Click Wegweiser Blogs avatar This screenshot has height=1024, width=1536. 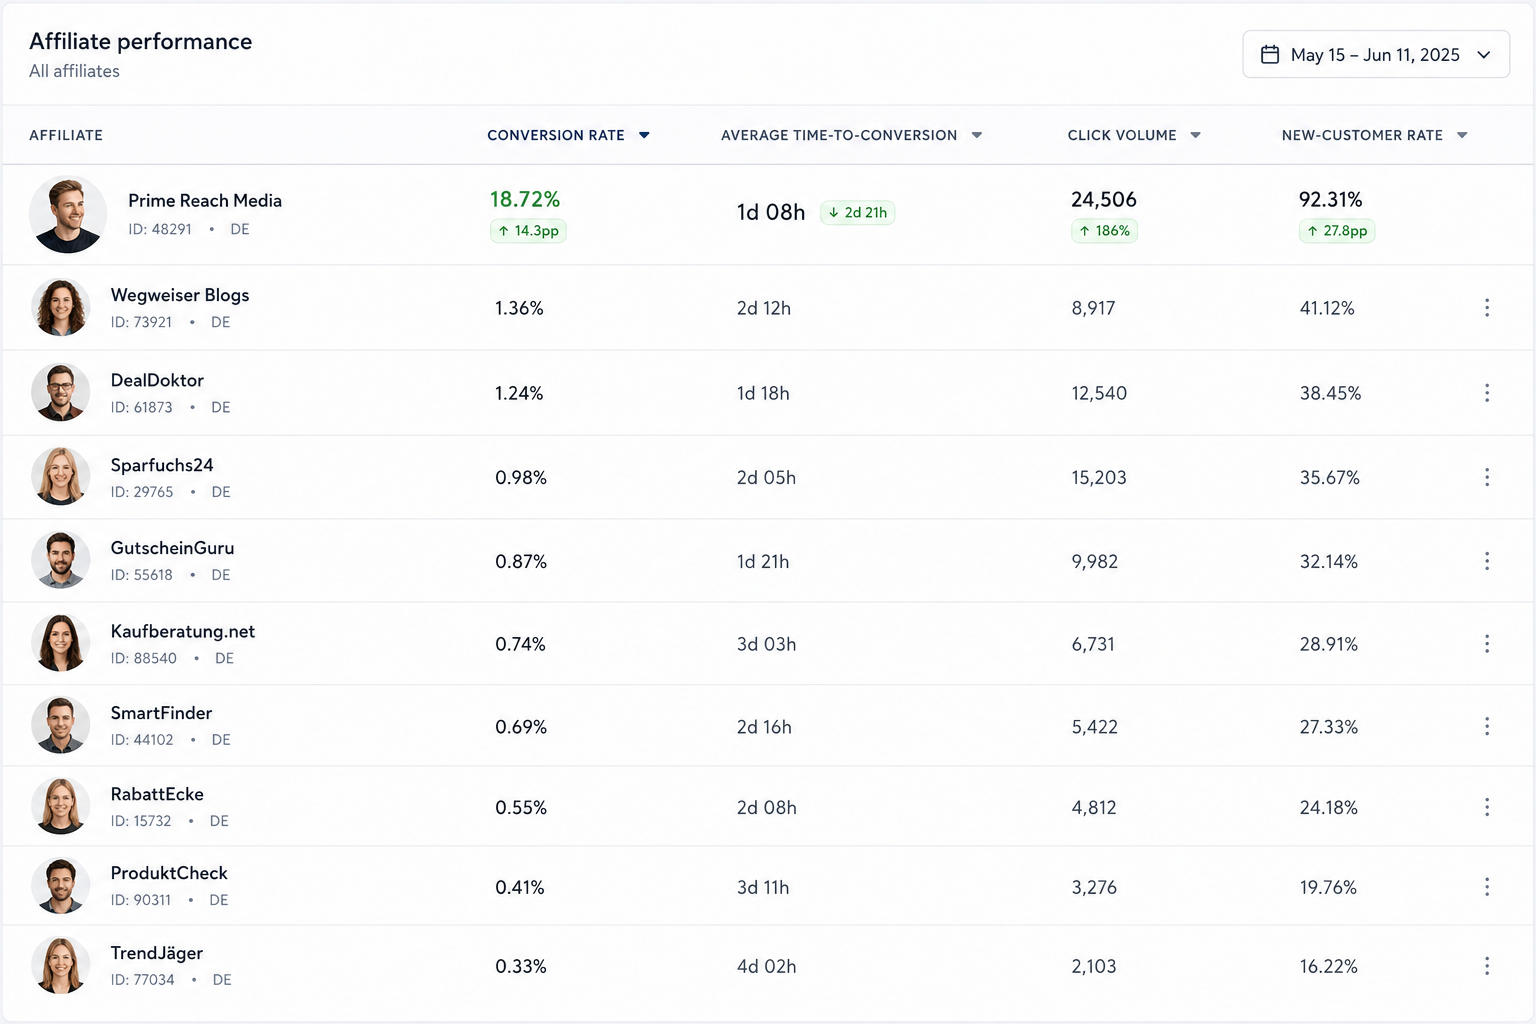[61, 307]
